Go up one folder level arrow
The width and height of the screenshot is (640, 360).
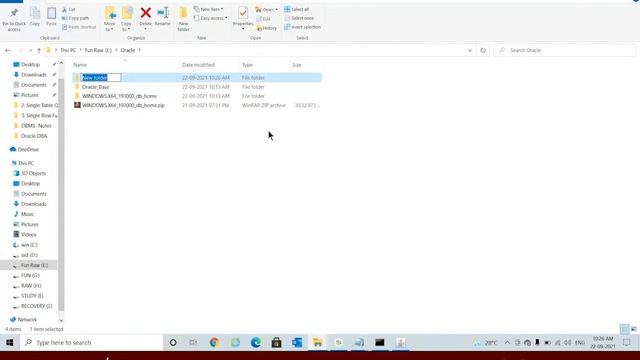tap(39, 50)
